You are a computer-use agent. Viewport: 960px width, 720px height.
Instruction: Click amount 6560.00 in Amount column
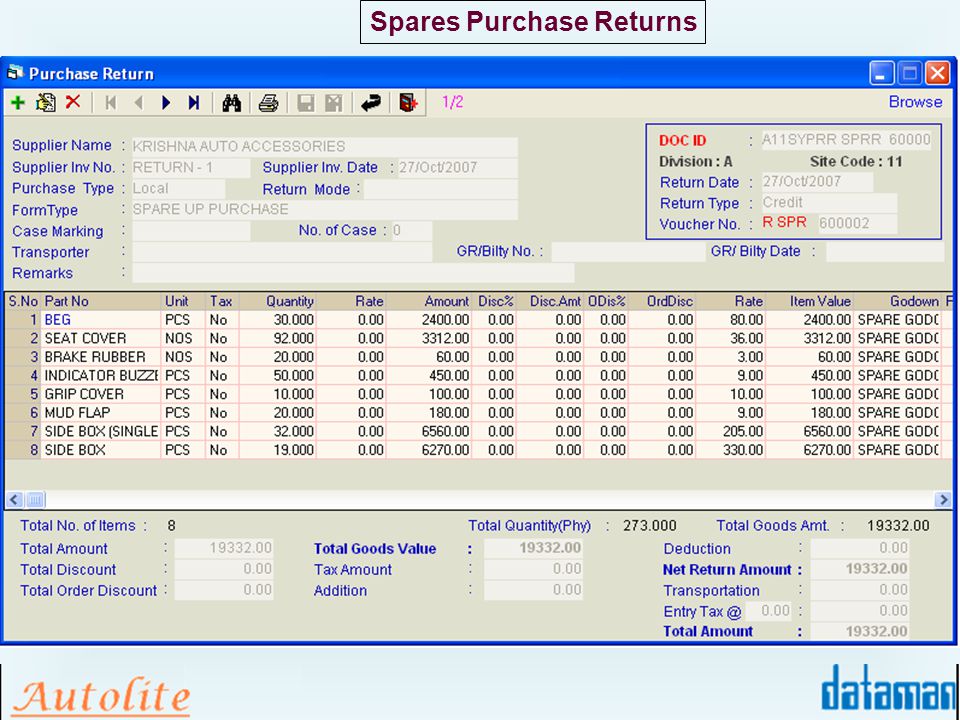[x=429, y=432]
